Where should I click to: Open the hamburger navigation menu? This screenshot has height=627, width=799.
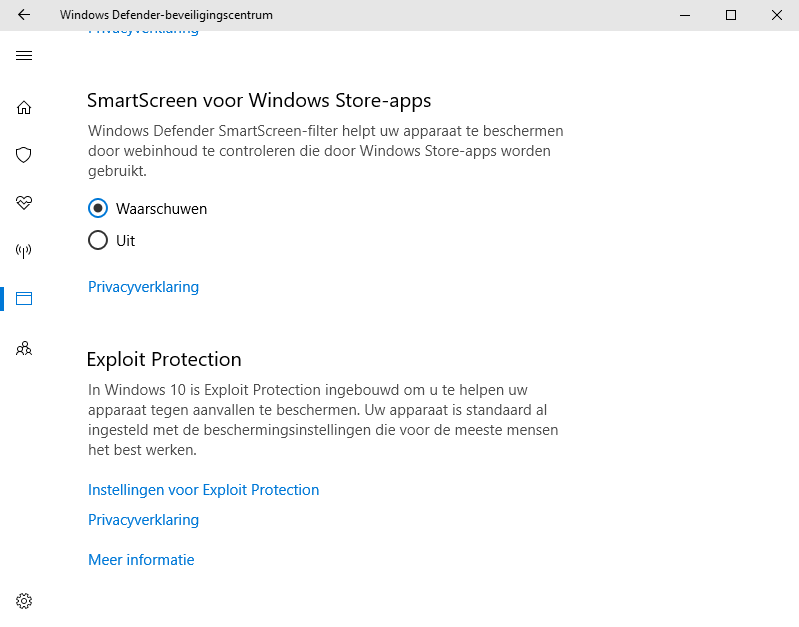tap(24, 56)
